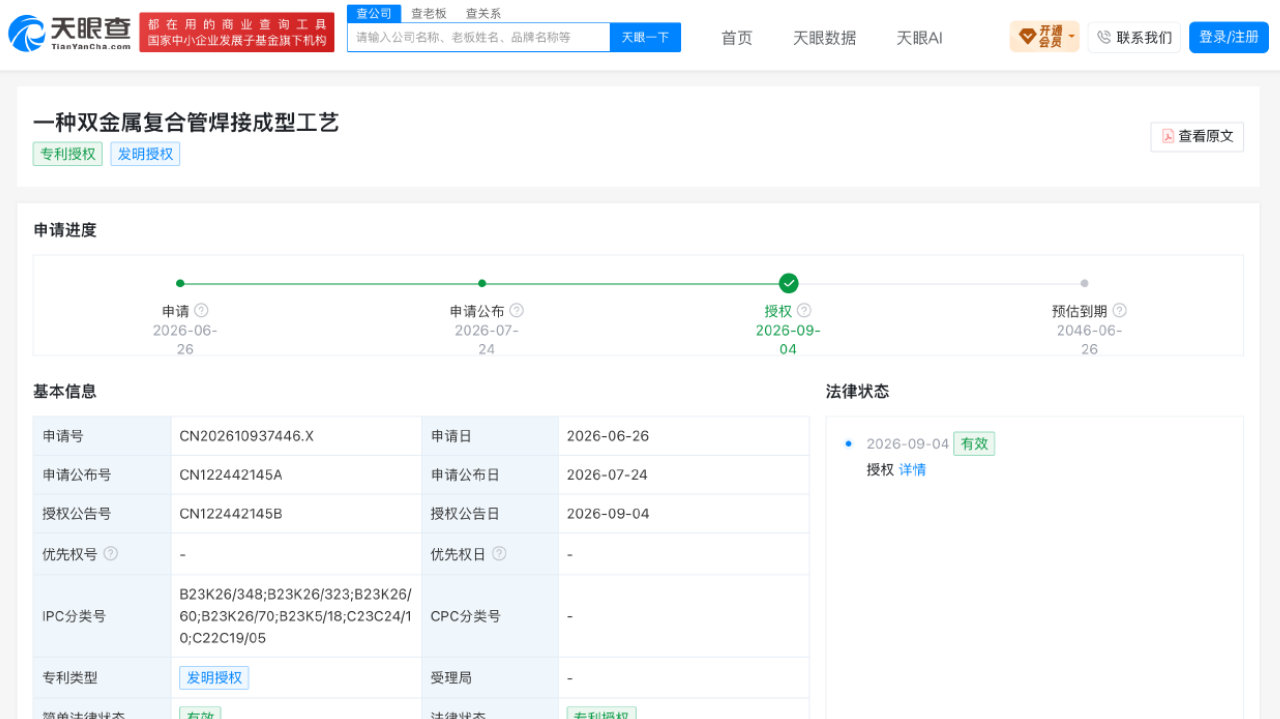The width and height of the screenshot is (1280, 719).
Task: Click the 法律状态 section heading
Action: [857, 391]
